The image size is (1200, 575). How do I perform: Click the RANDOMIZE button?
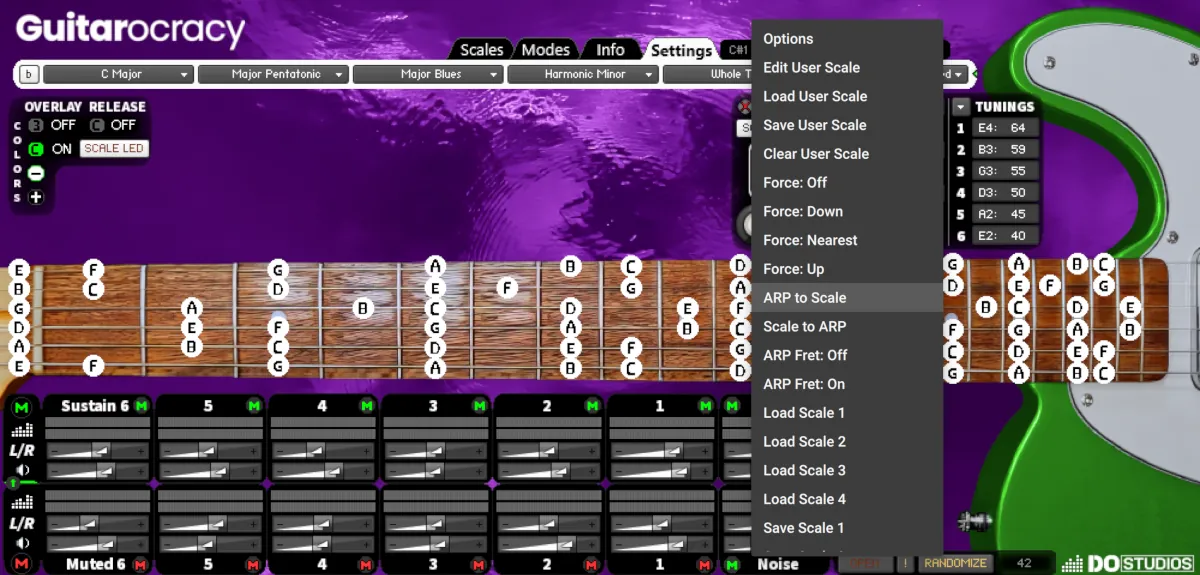(956, 564)
